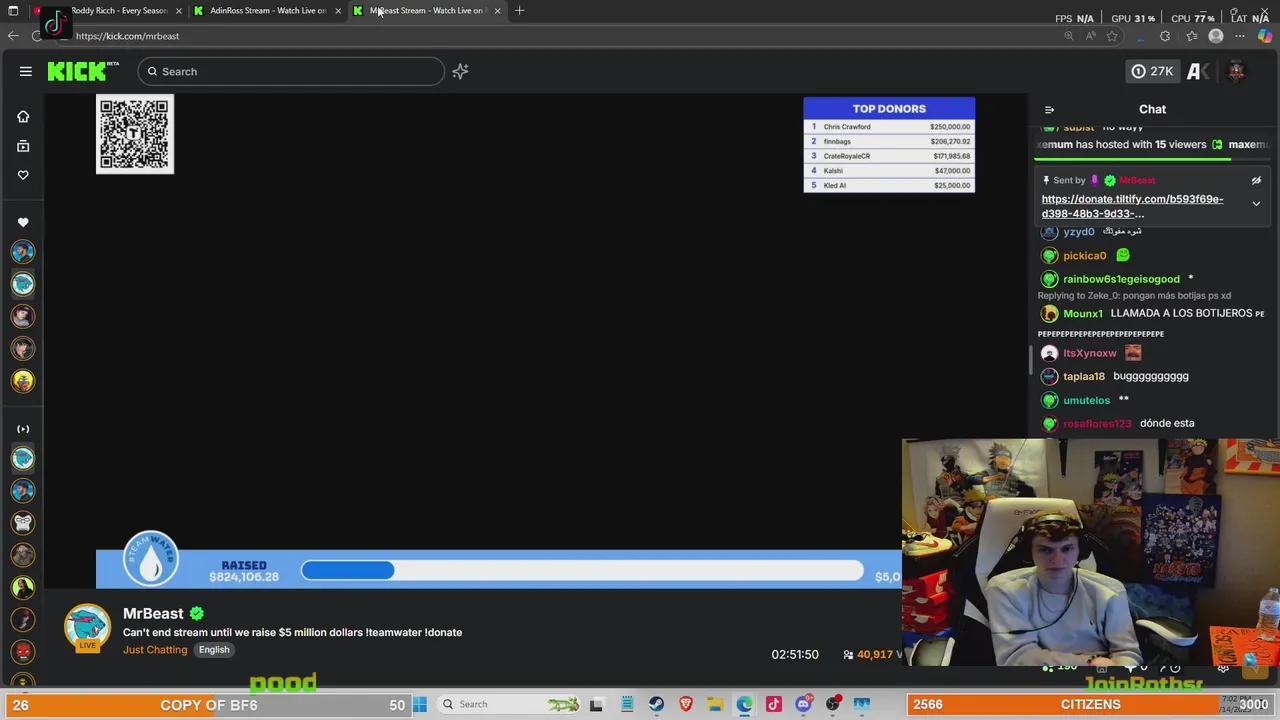1280x720 pixels.
Task: Go back in browser history
Action: pos(13,36)
